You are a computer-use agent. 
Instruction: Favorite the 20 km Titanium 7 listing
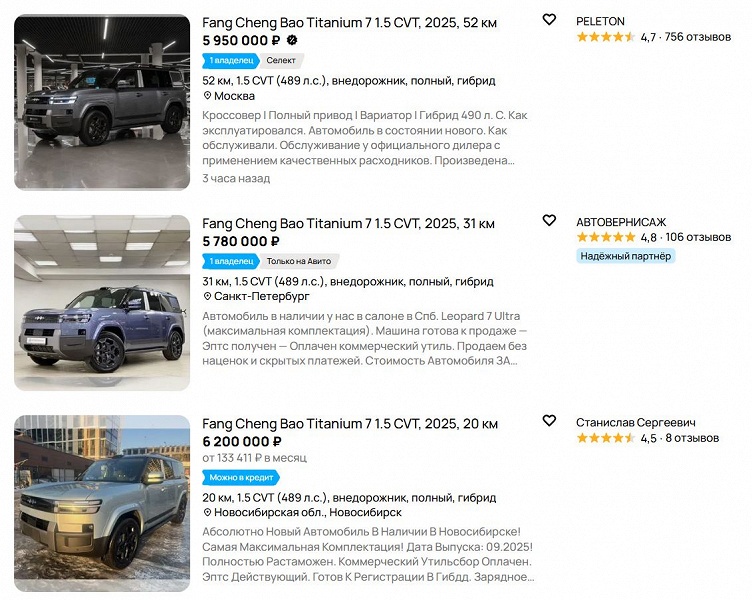tap(548, 421)
